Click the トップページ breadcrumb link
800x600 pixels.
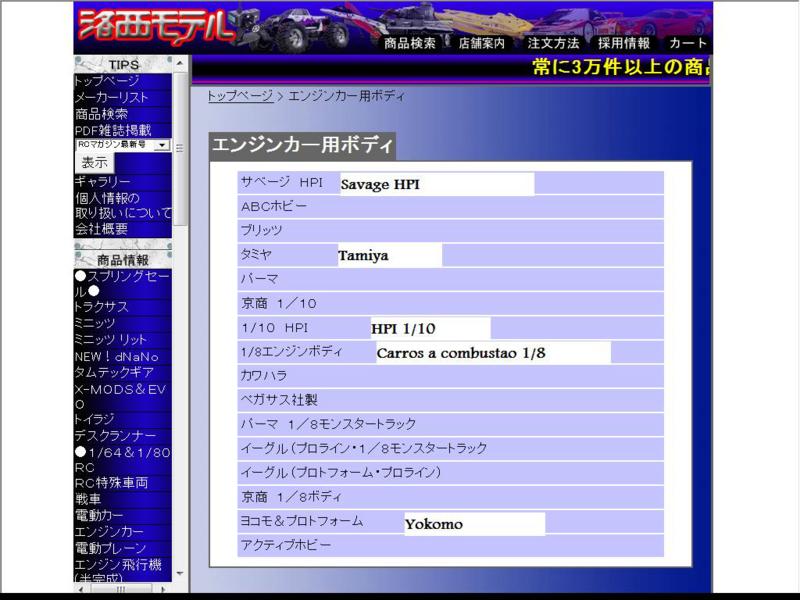tap(240, 96)
